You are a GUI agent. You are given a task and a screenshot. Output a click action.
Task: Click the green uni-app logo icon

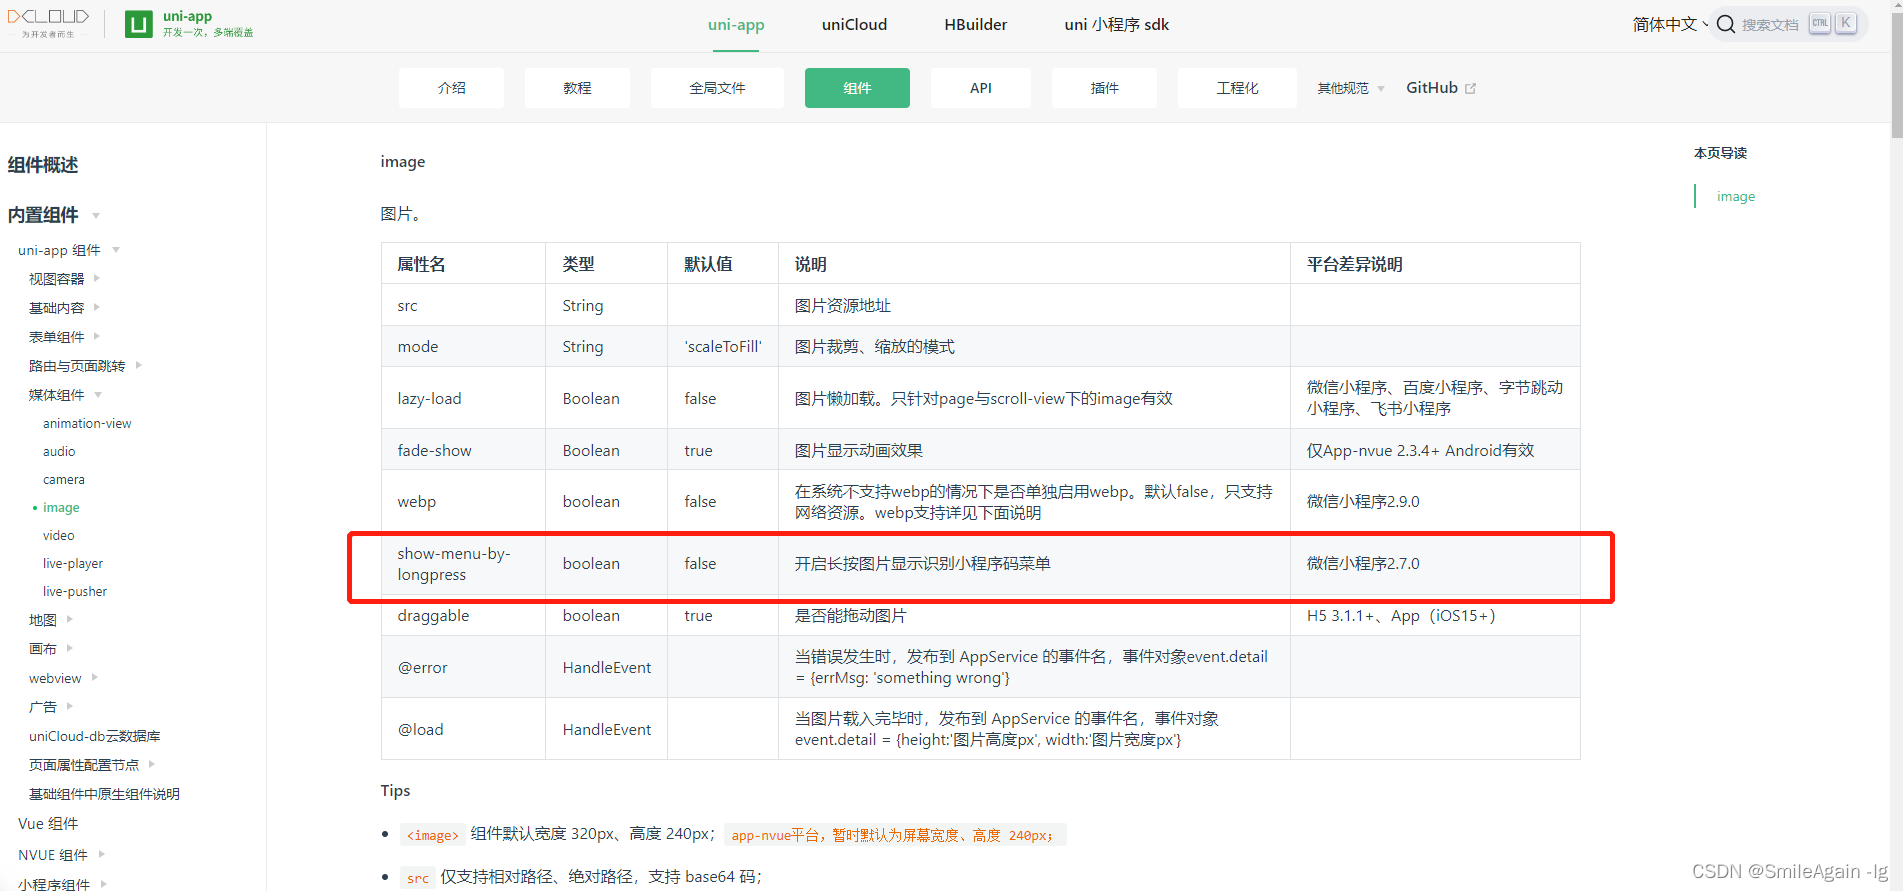pos(139,24)
